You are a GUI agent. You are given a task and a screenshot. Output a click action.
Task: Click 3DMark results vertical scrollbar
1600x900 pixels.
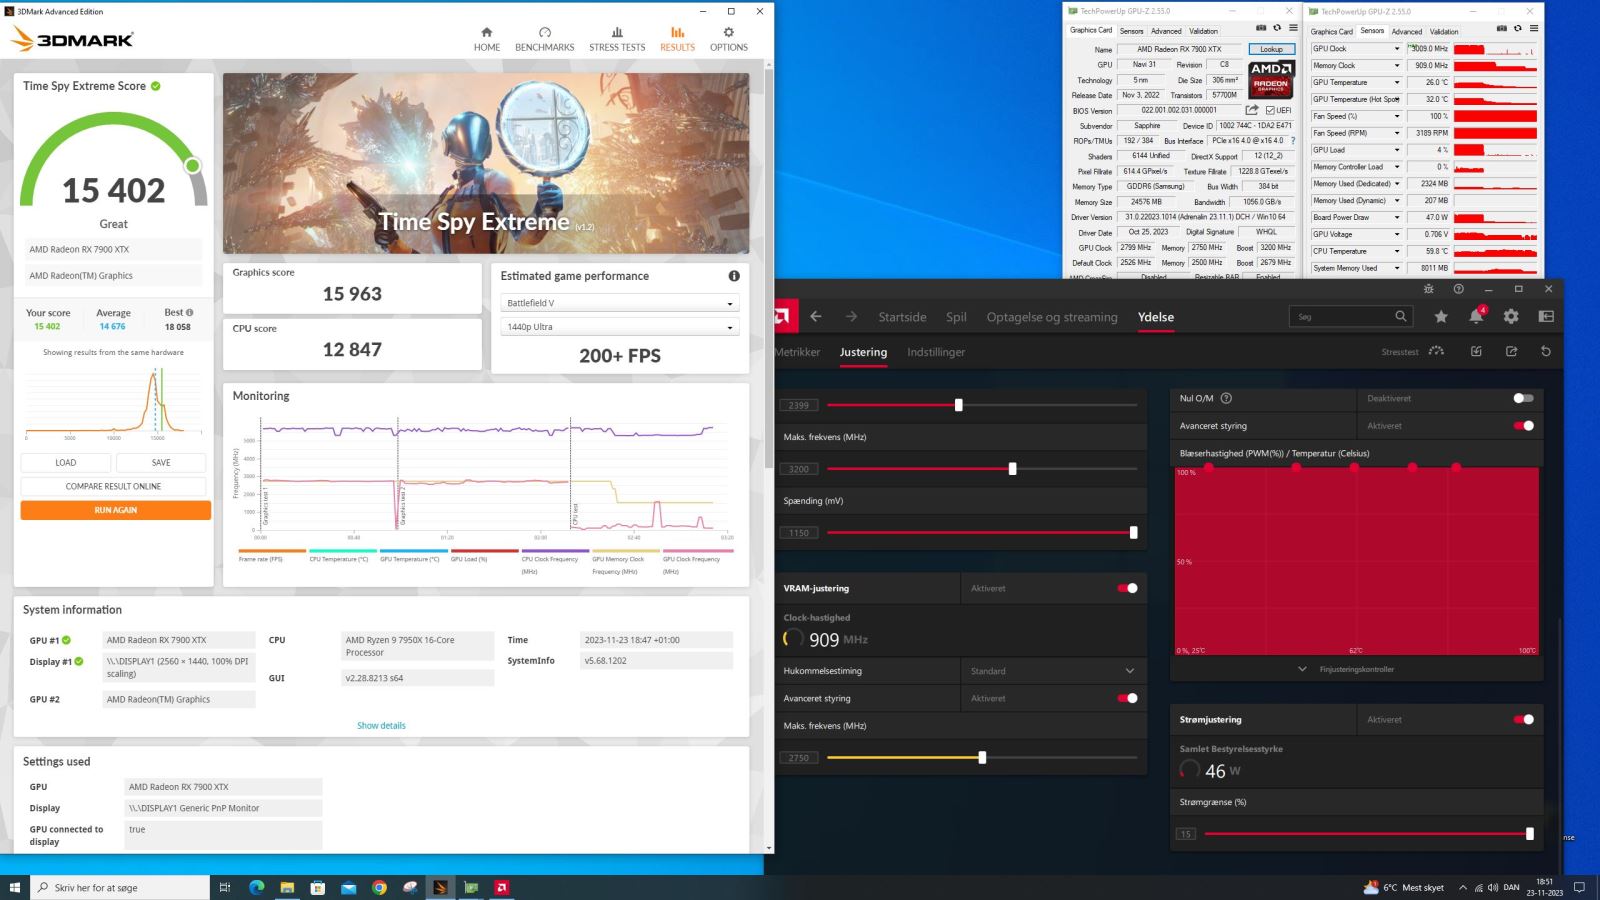click(768, 268)
